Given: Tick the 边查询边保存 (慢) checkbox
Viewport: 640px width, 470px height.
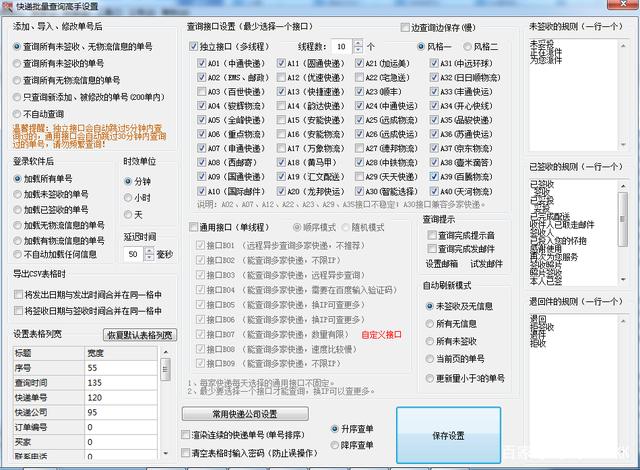Looking at the screenshot, I should [406, 28].
